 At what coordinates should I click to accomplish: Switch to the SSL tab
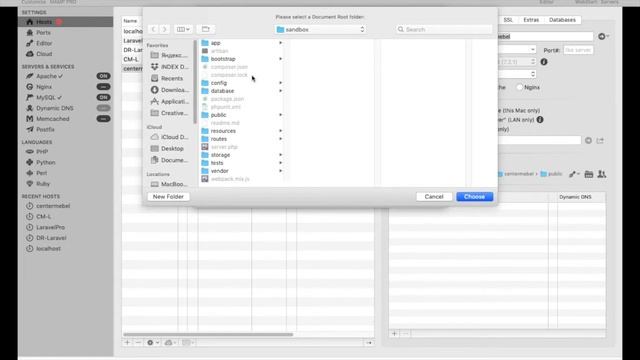pos(508,20)
